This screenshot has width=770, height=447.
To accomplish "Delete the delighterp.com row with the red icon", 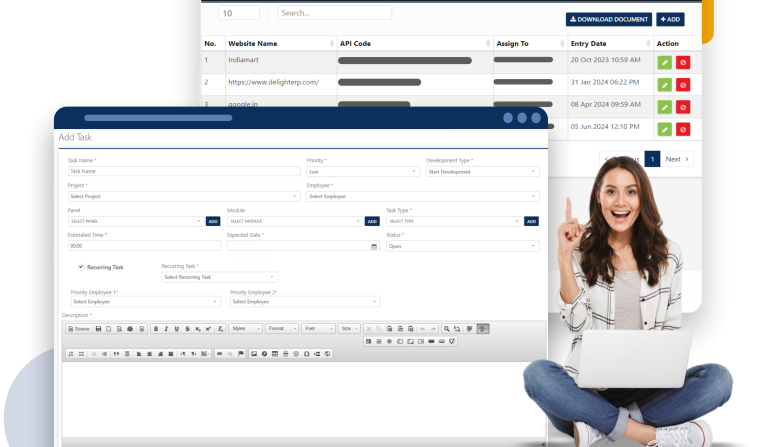I will pyautogui.click(x=683, y=85).
